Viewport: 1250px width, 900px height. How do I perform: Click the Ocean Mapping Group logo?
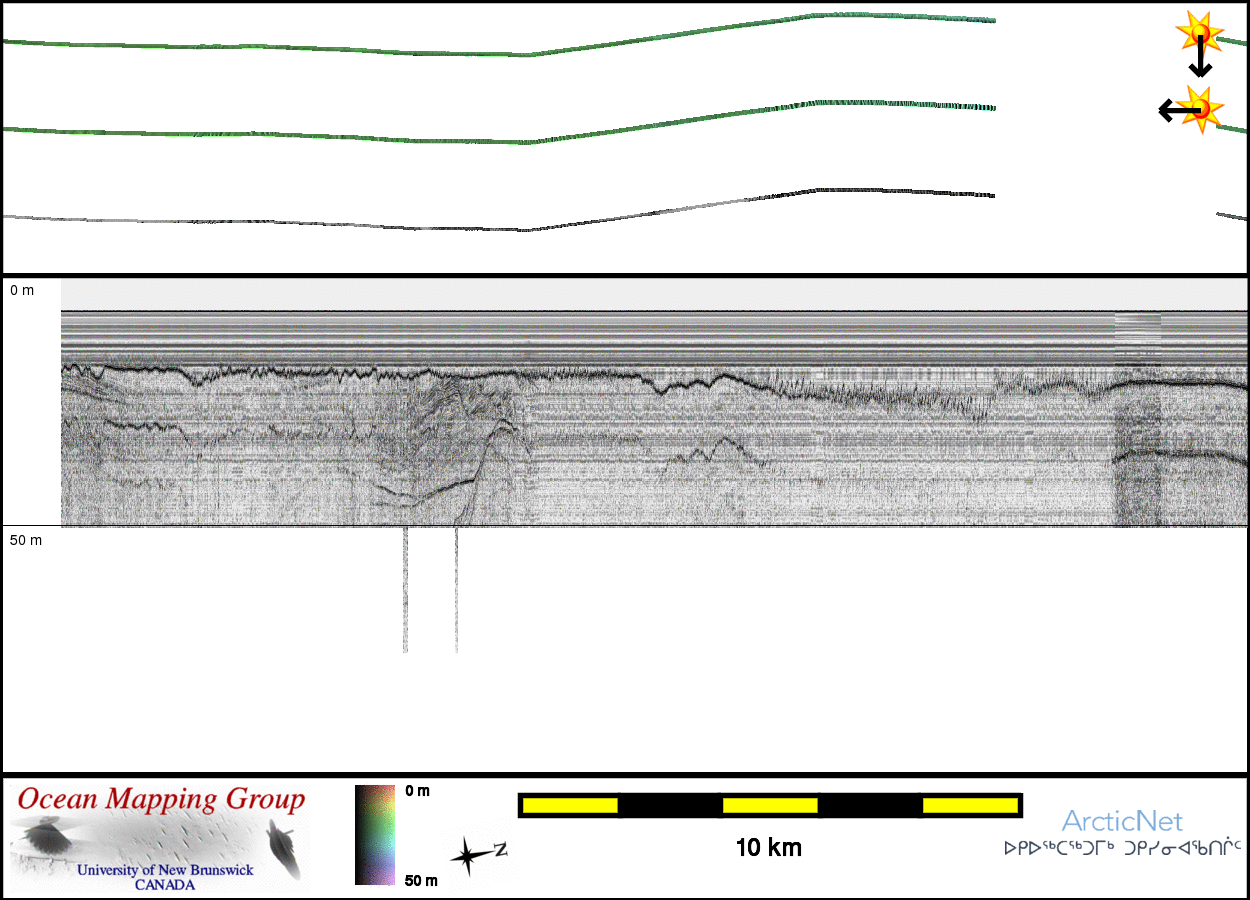pyautogui.click(x=160, y=838)
